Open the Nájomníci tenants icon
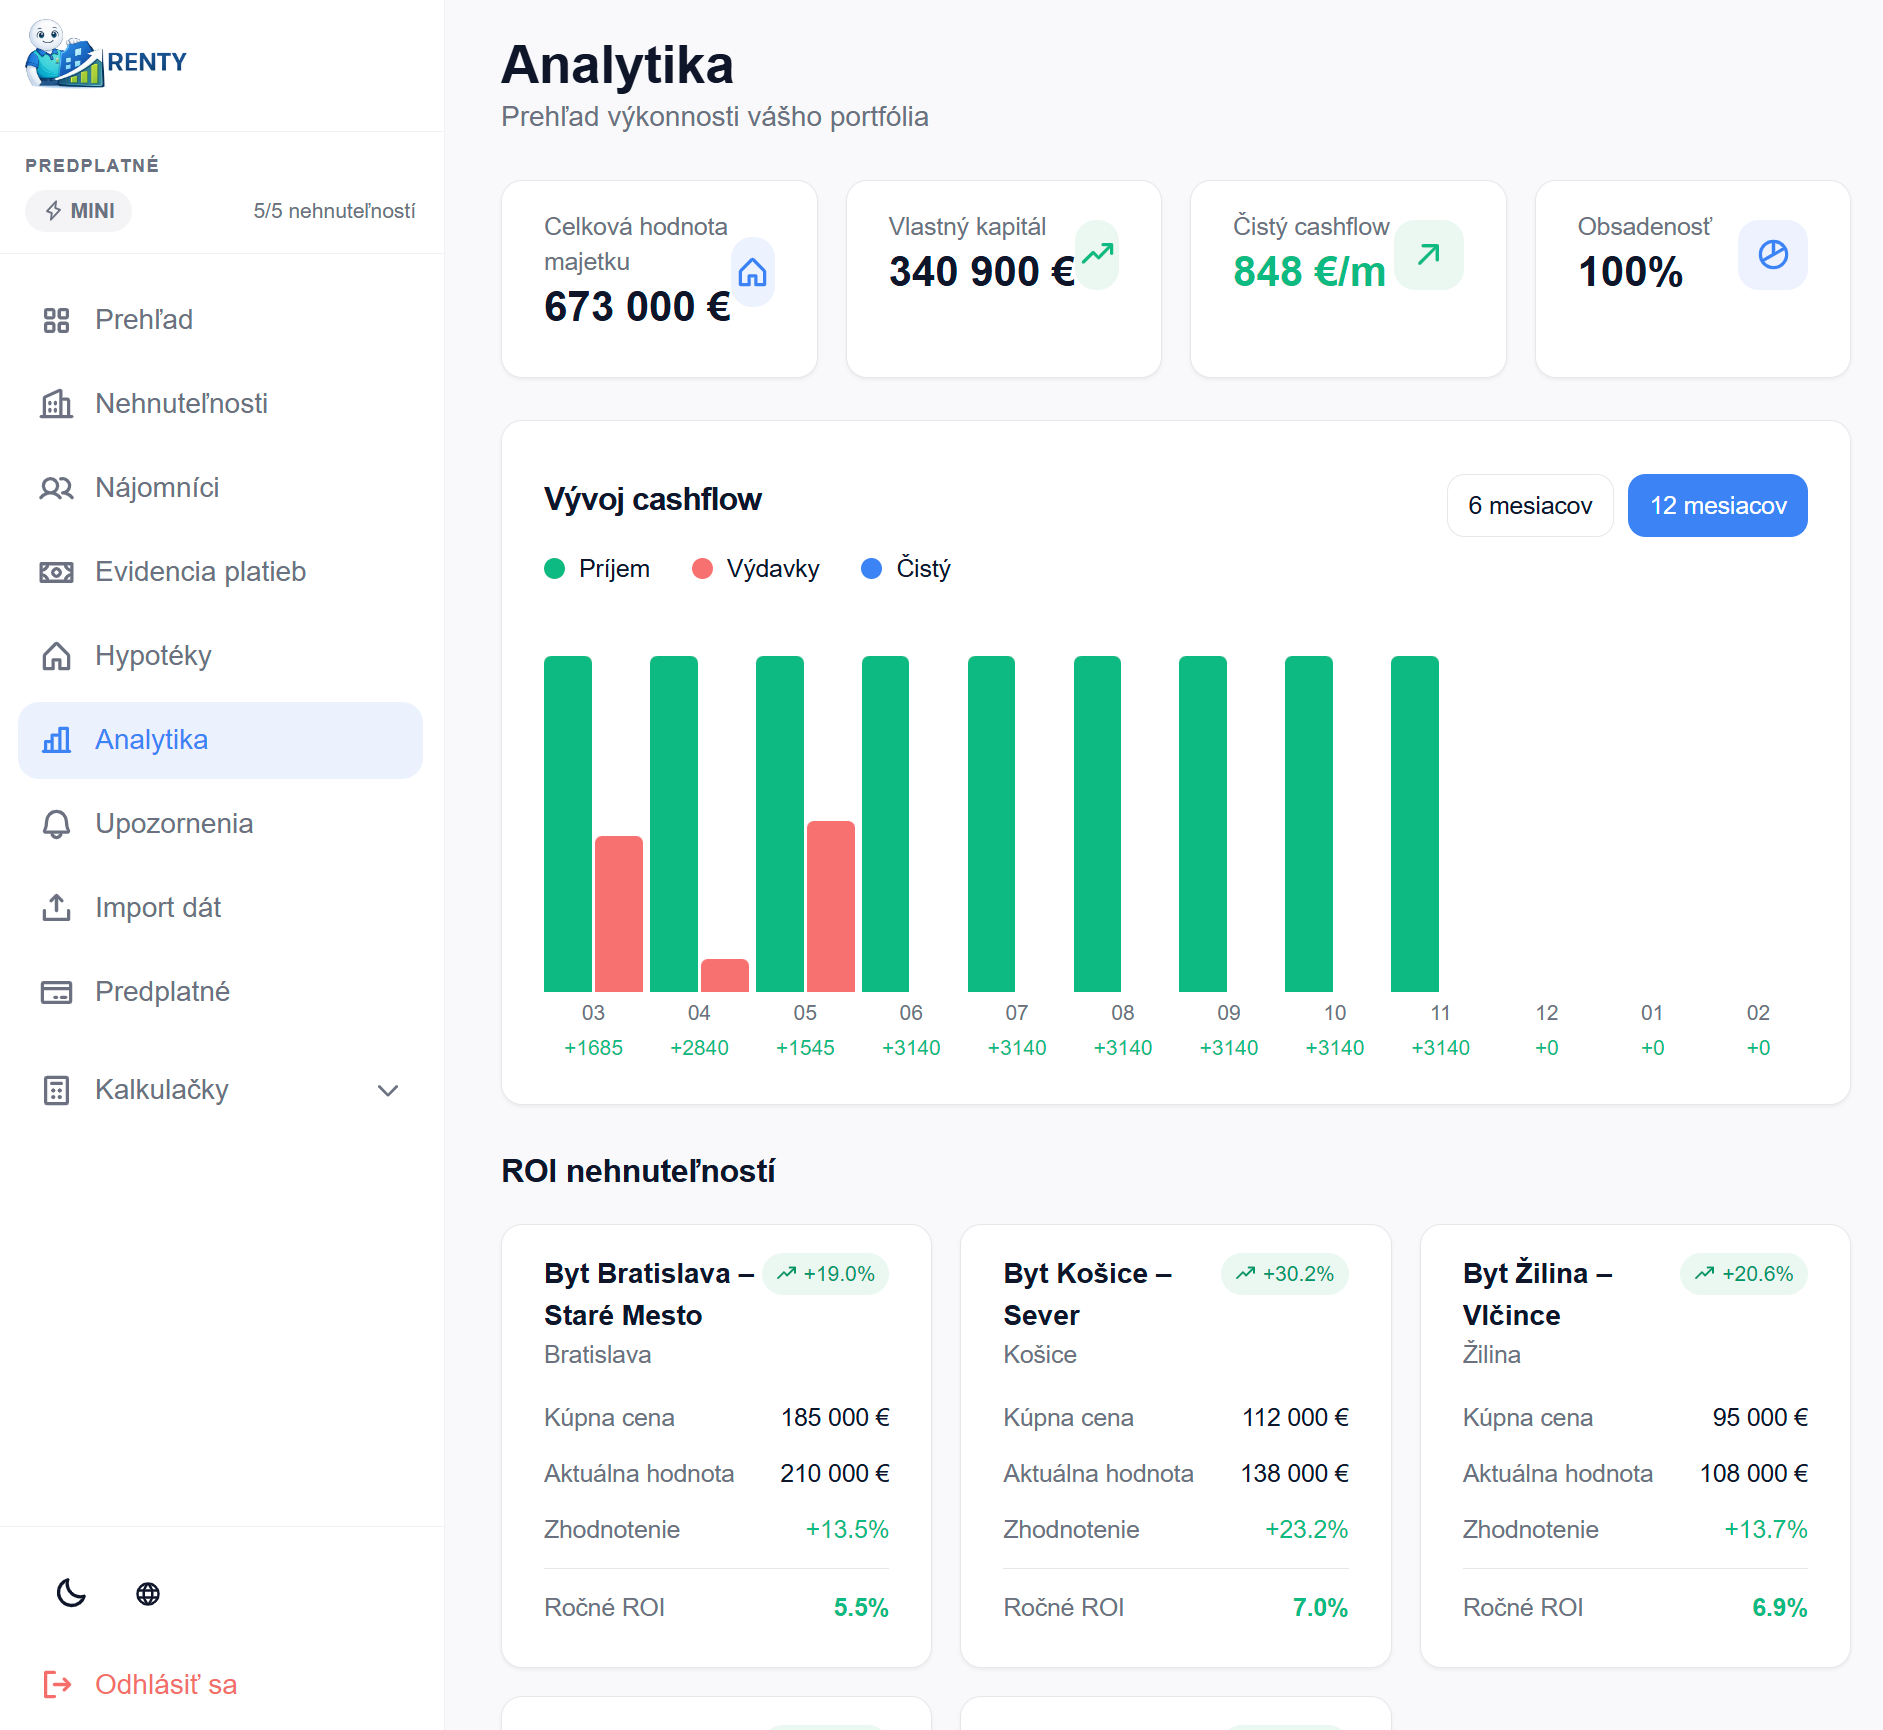Viewport: 1883px width, 1730px height. tap(56, 488)
